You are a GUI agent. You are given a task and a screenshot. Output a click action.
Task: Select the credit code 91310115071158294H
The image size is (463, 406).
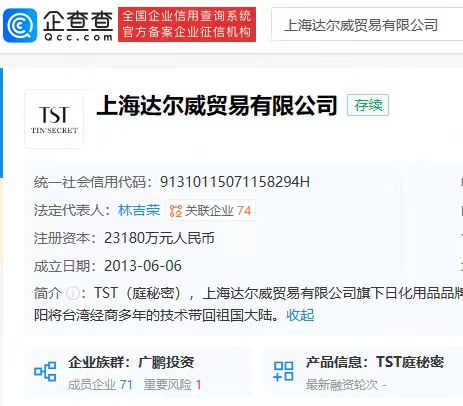pos(235,182)
